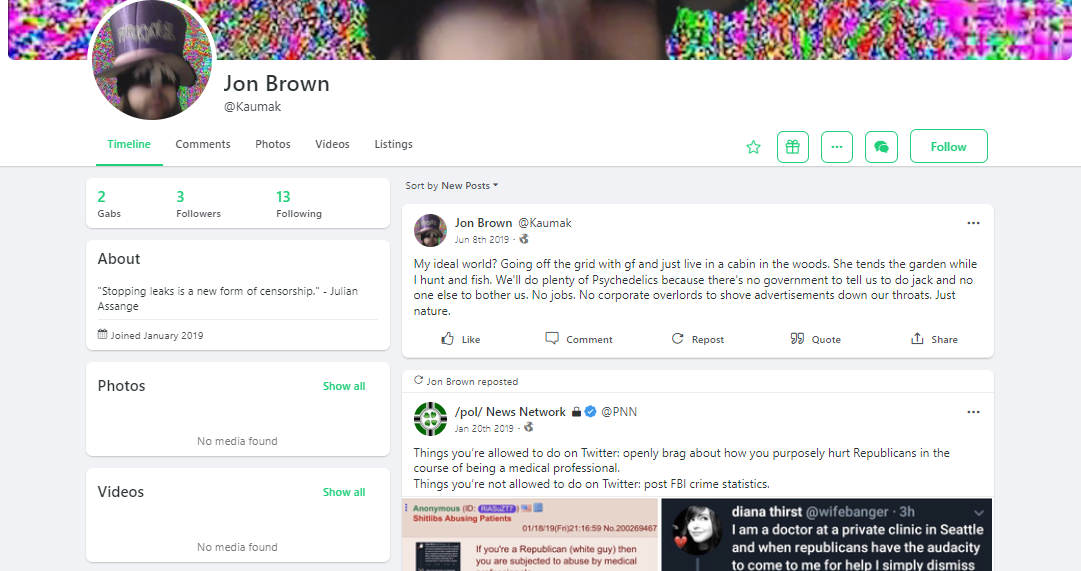Repost Jon Brown's June 8th post
The image size is (1081, 571).
[698, 339]
